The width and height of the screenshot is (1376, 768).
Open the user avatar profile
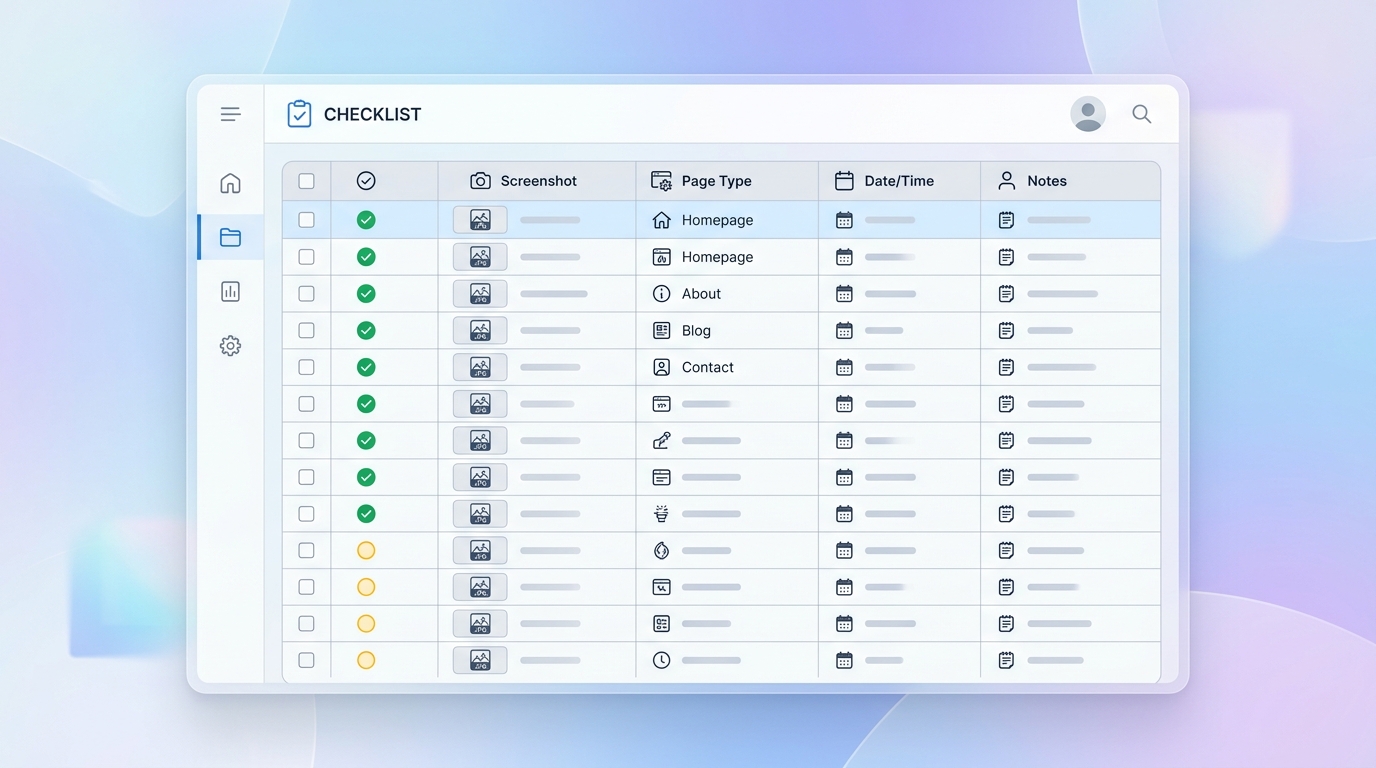click(1088, 114)
